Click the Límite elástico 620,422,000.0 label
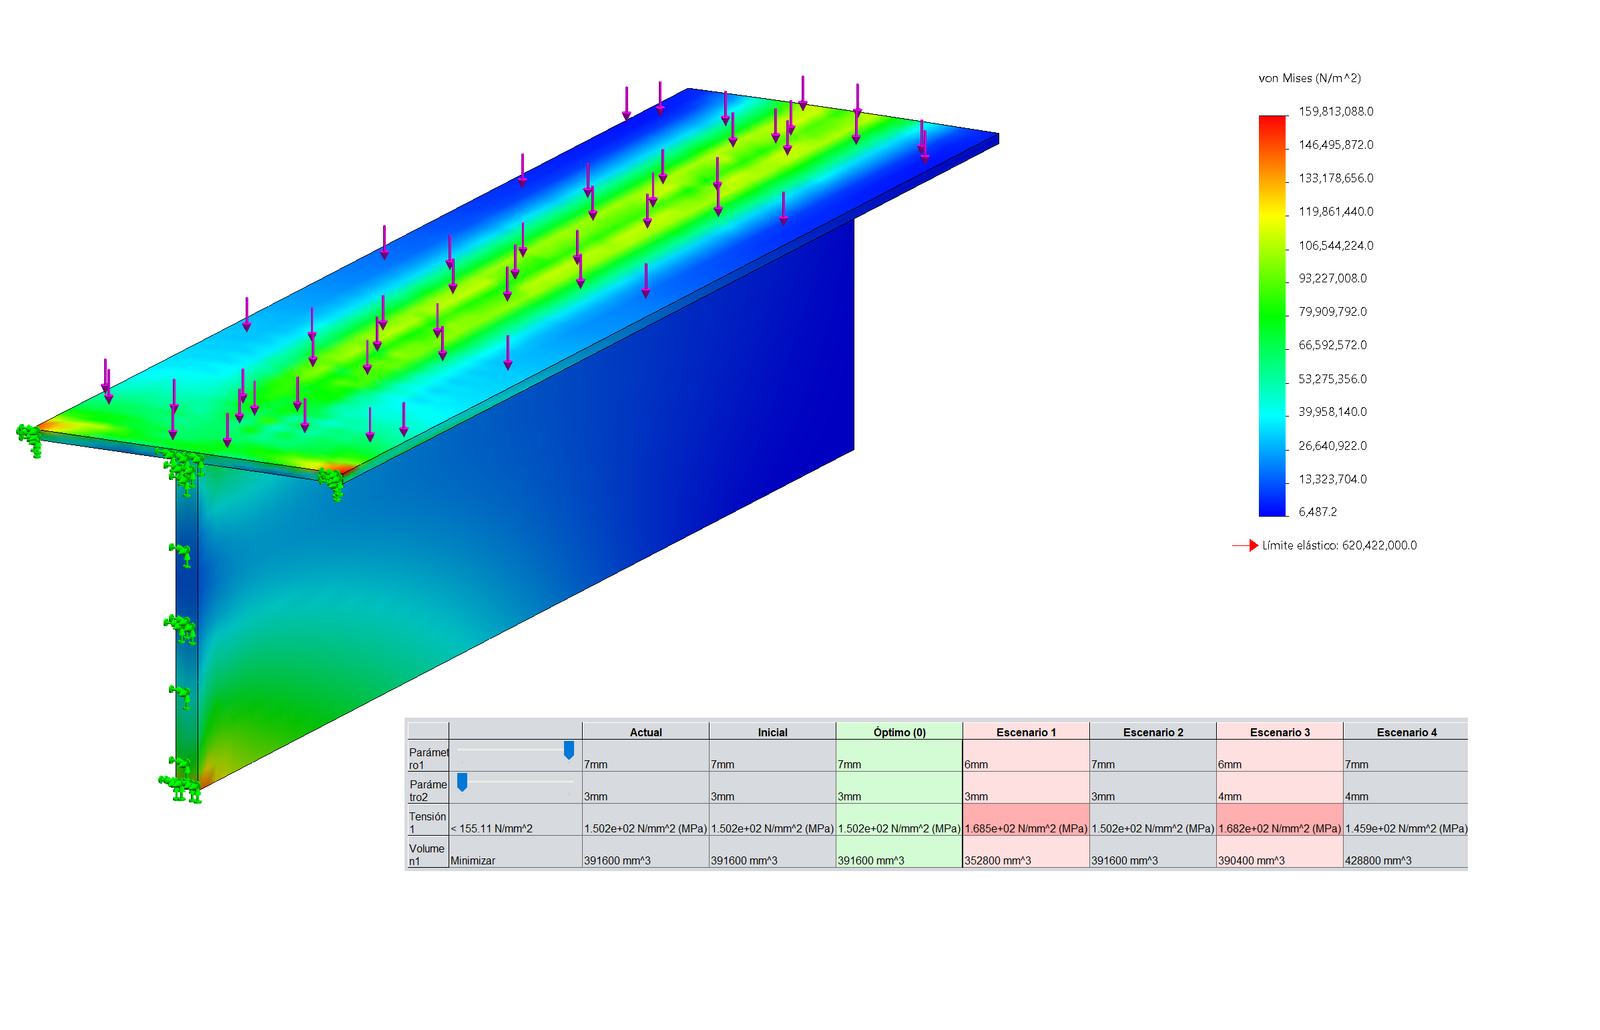This screenshot has width=1600, height=1030. (1340, 545)
